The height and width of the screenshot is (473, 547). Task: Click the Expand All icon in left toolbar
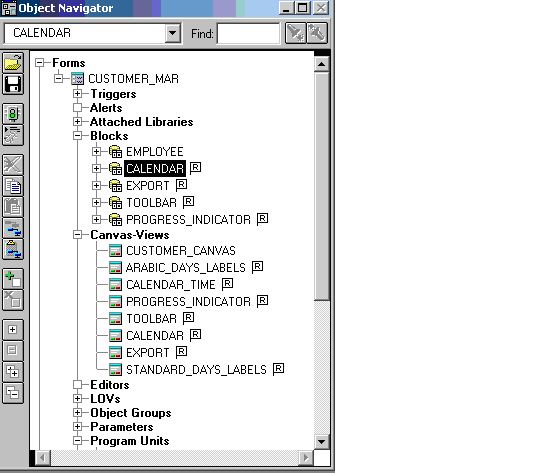(13, 372)
